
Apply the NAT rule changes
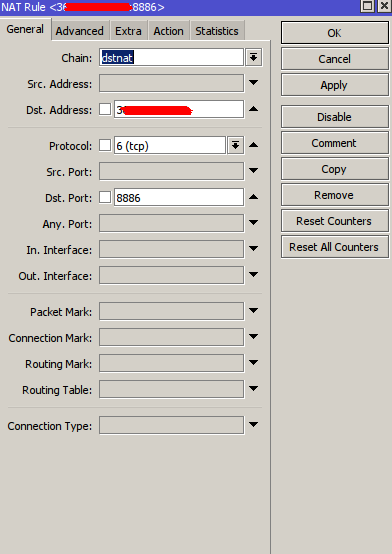(335, 85)
